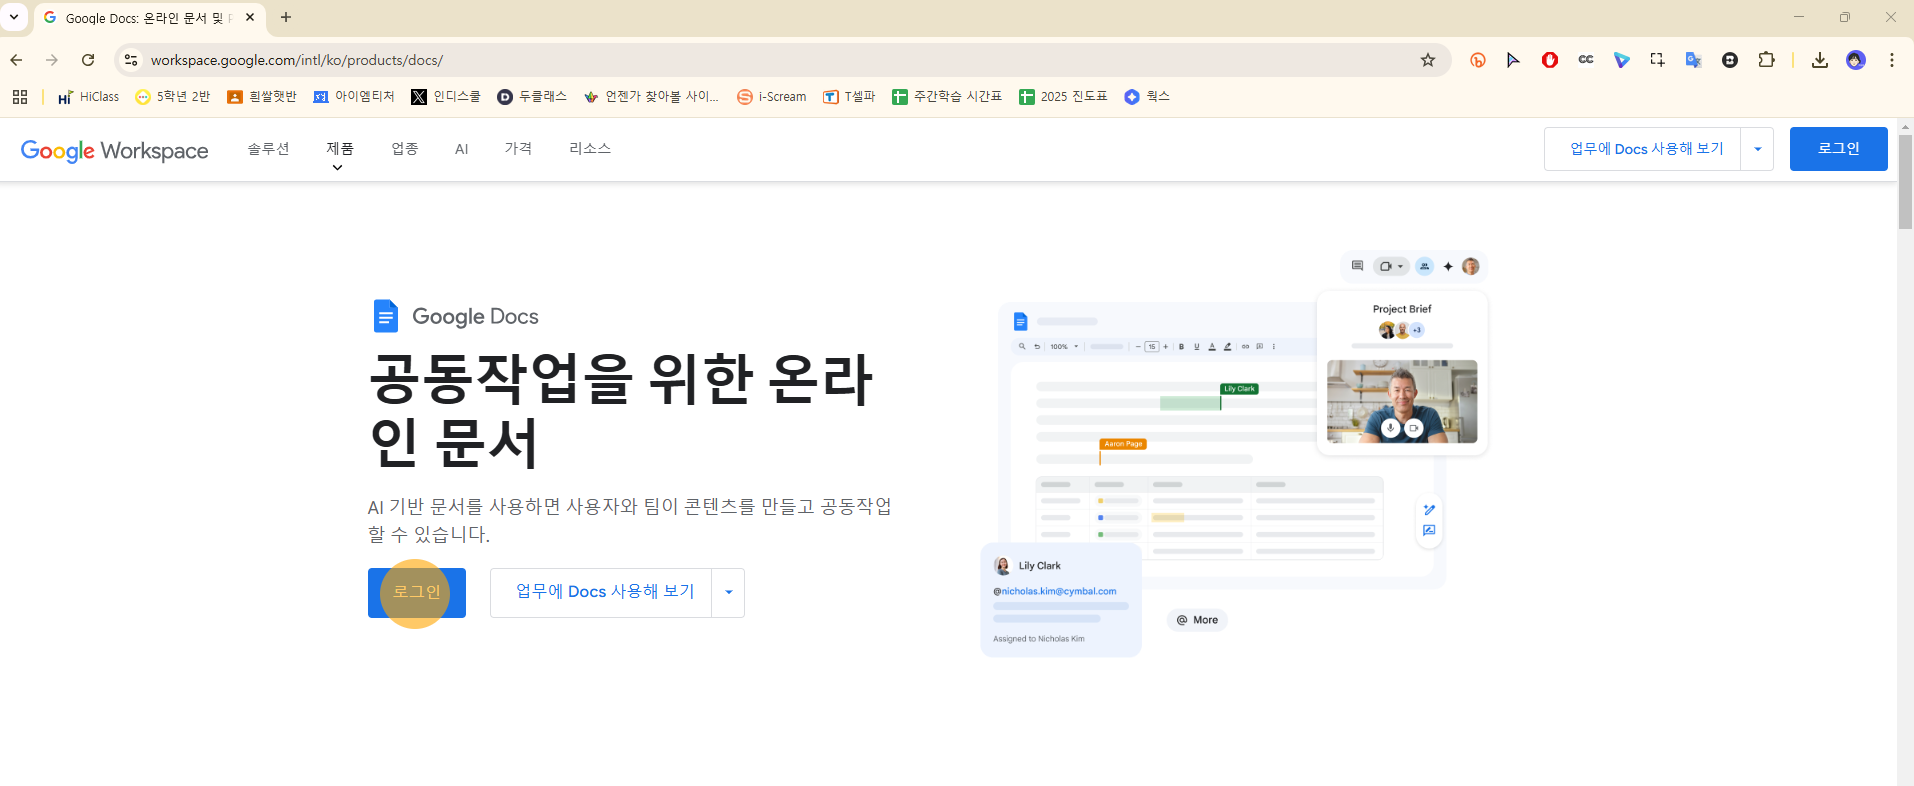This screenshot has height=786, width=1914.
Task: Click the Project Brief video thumbnail
Action: coord(1402,402)
